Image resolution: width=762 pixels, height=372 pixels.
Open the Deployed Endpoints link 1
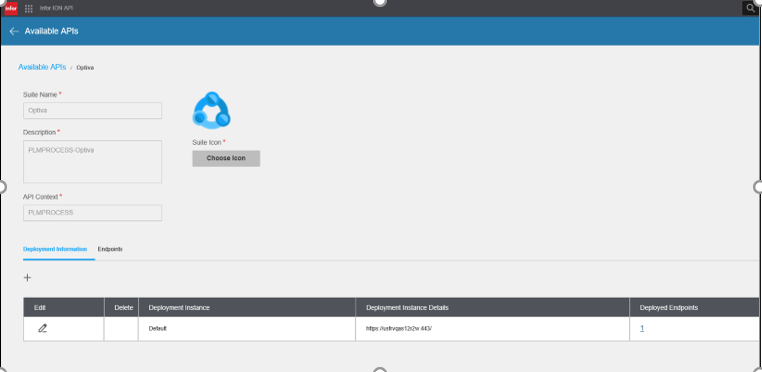click(x=642, y=328)
